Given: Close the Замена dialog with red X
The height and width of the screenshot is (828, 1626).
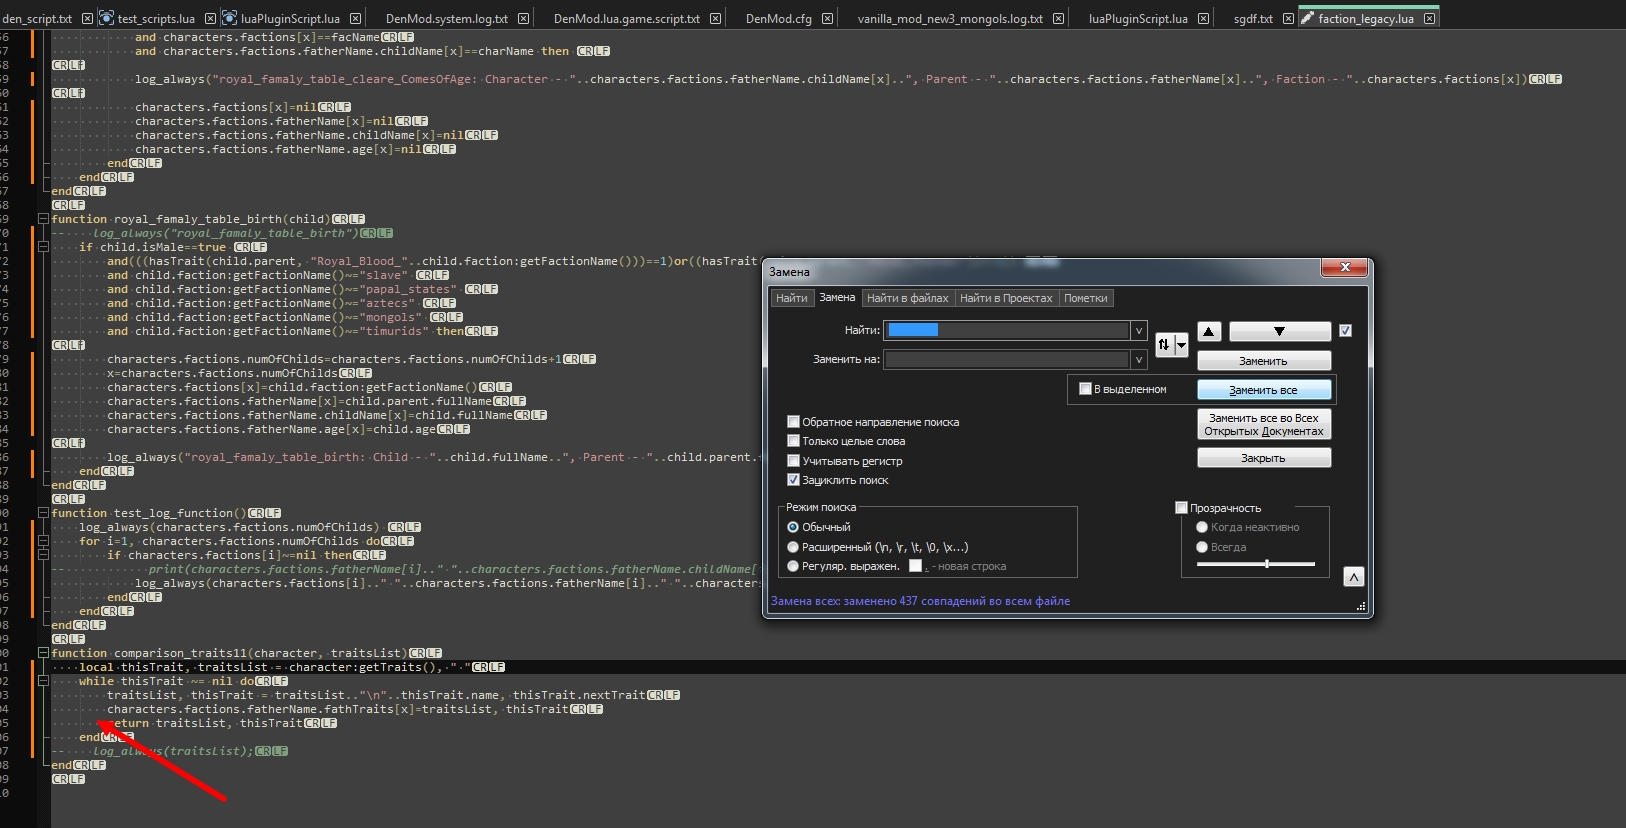Looking at the screenshot, I should (x=1345, y=267).
